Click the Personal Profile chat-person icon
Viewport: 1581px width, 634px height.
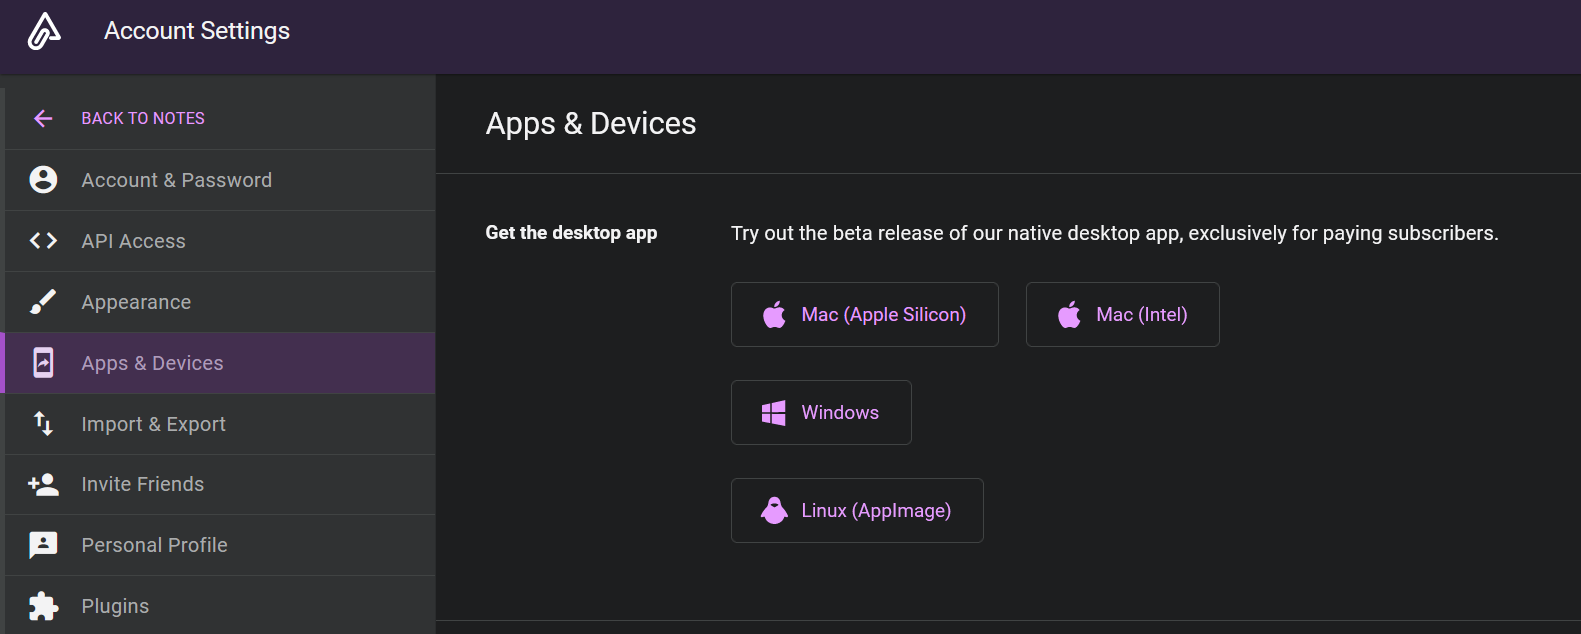tap(43, 545)
